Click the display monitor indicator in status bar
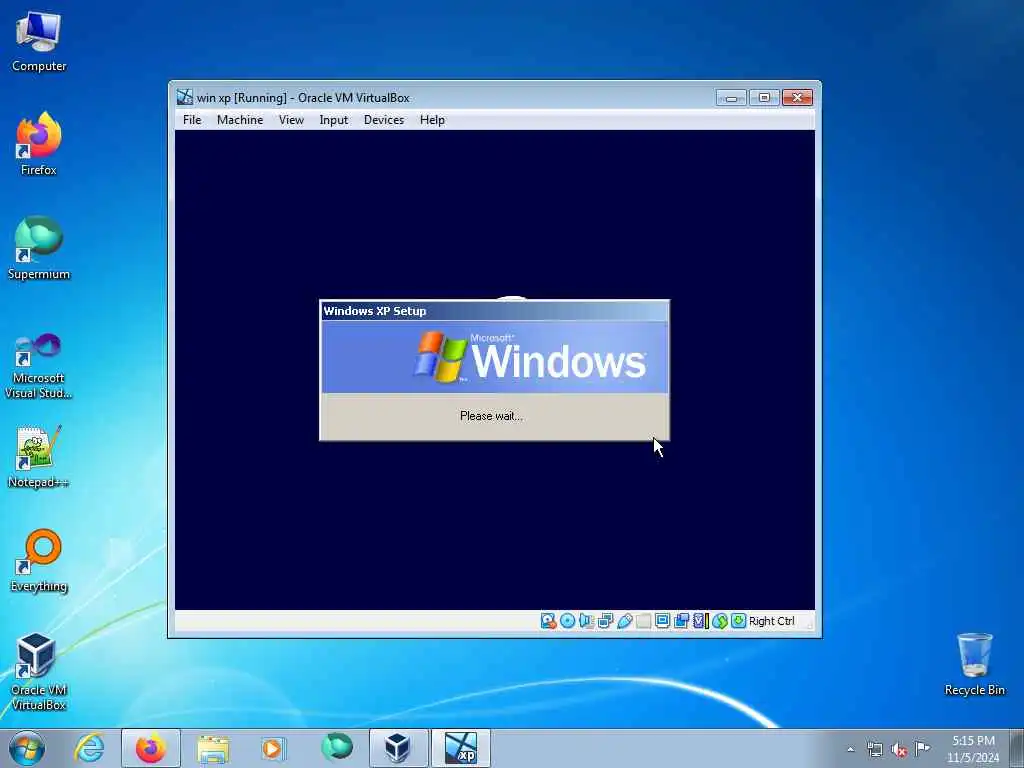This screenshot has height=768, width=1024. [662, 621]
